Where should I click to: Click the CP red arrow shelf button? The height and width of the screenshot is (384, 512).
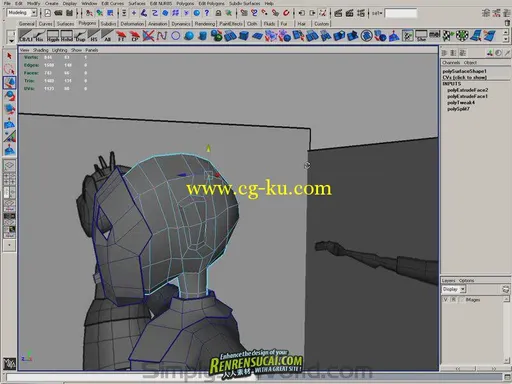(x=135, y=36)
